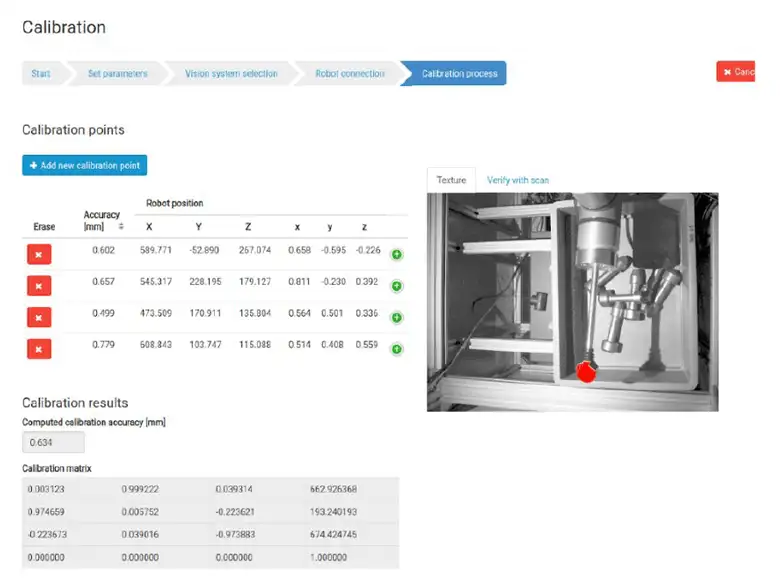Viewport: 780px width, 585px height.
Task: Select X value 608.843
Action: 156,345
